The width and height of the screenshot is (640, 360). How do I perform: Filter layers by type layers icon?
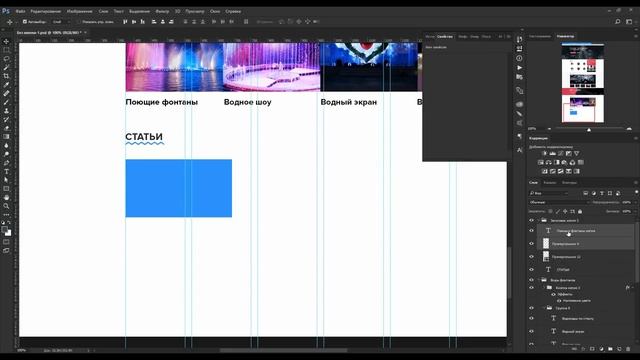point(602,193)
